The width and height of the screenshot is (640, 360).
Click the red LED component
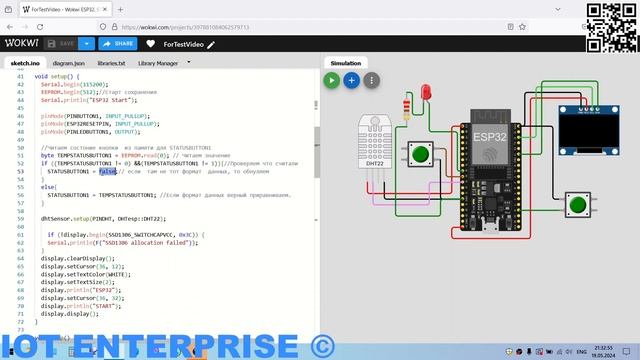[x=426, y=92]
